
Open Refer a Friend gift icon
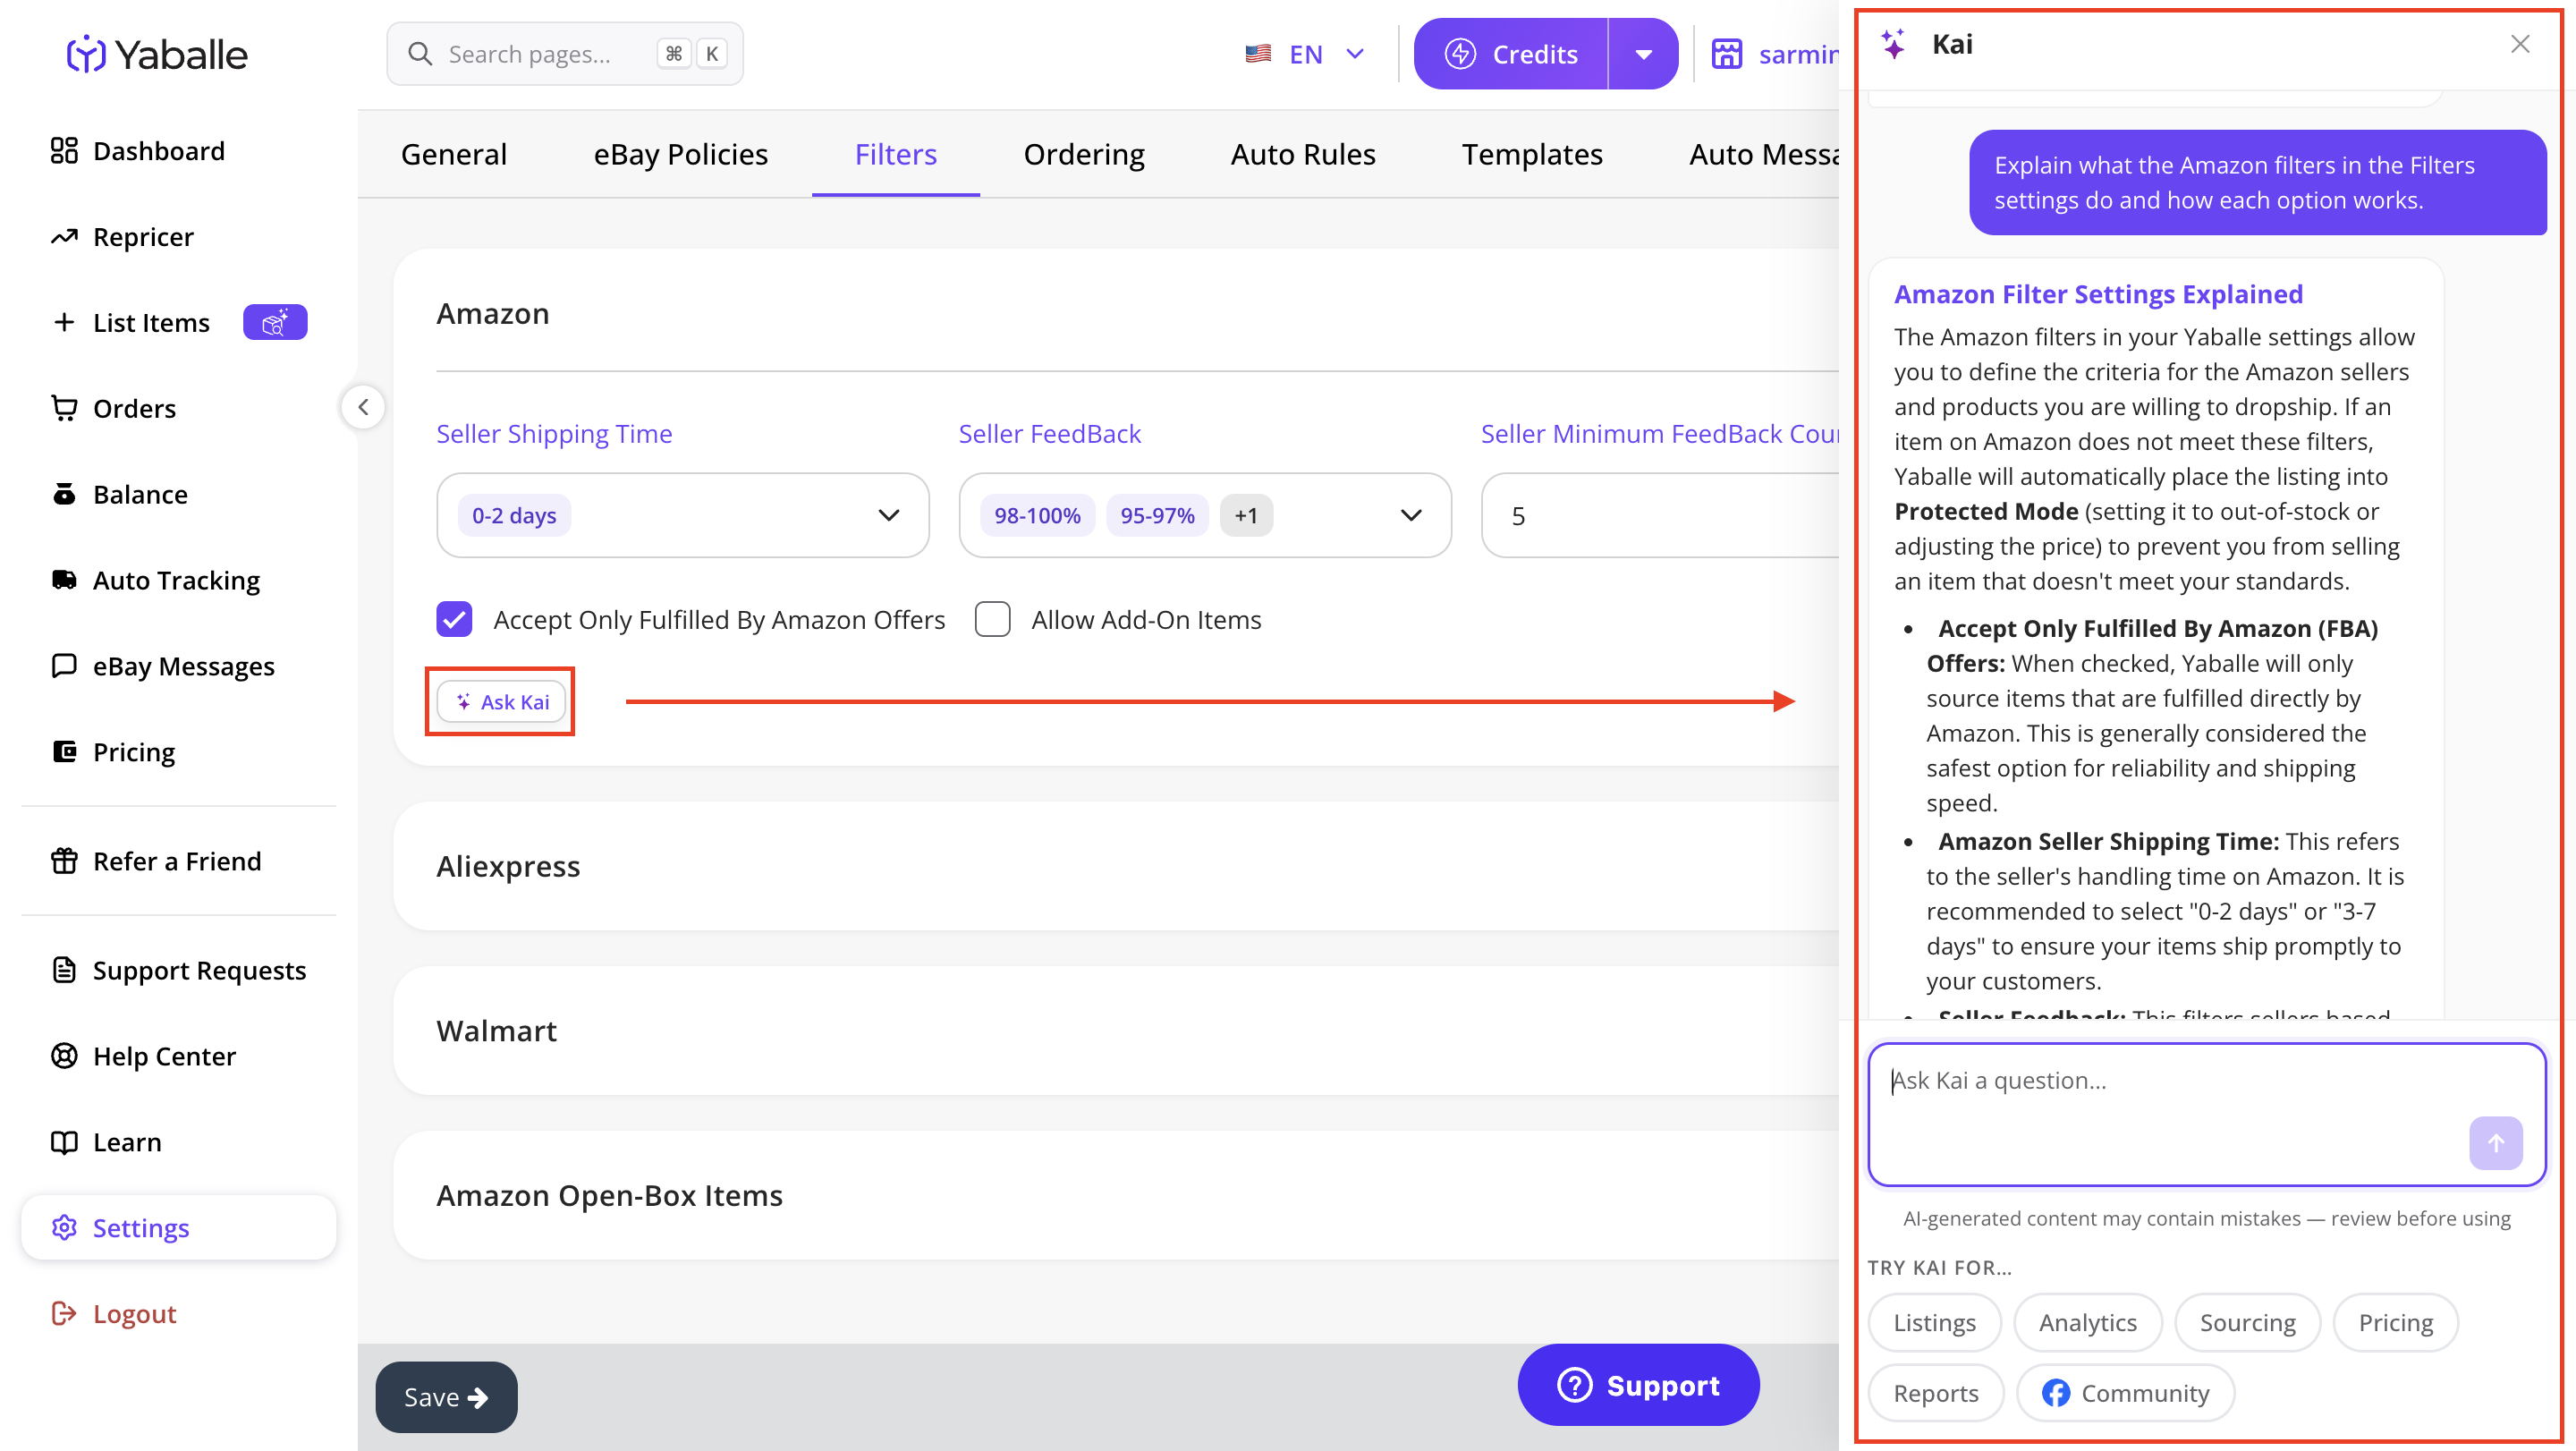coord(64,861)
